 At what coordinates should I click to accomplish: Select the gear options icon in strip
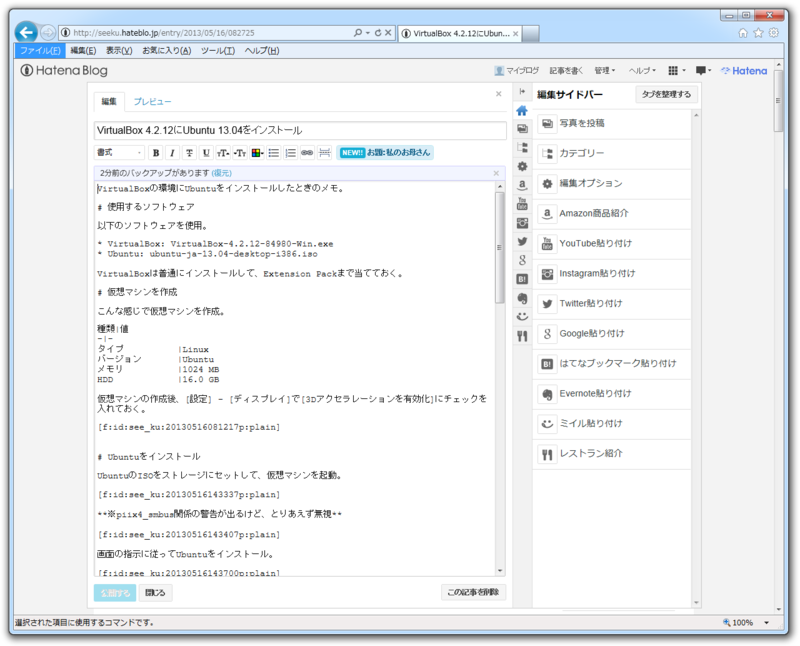[x=522, y=166]
